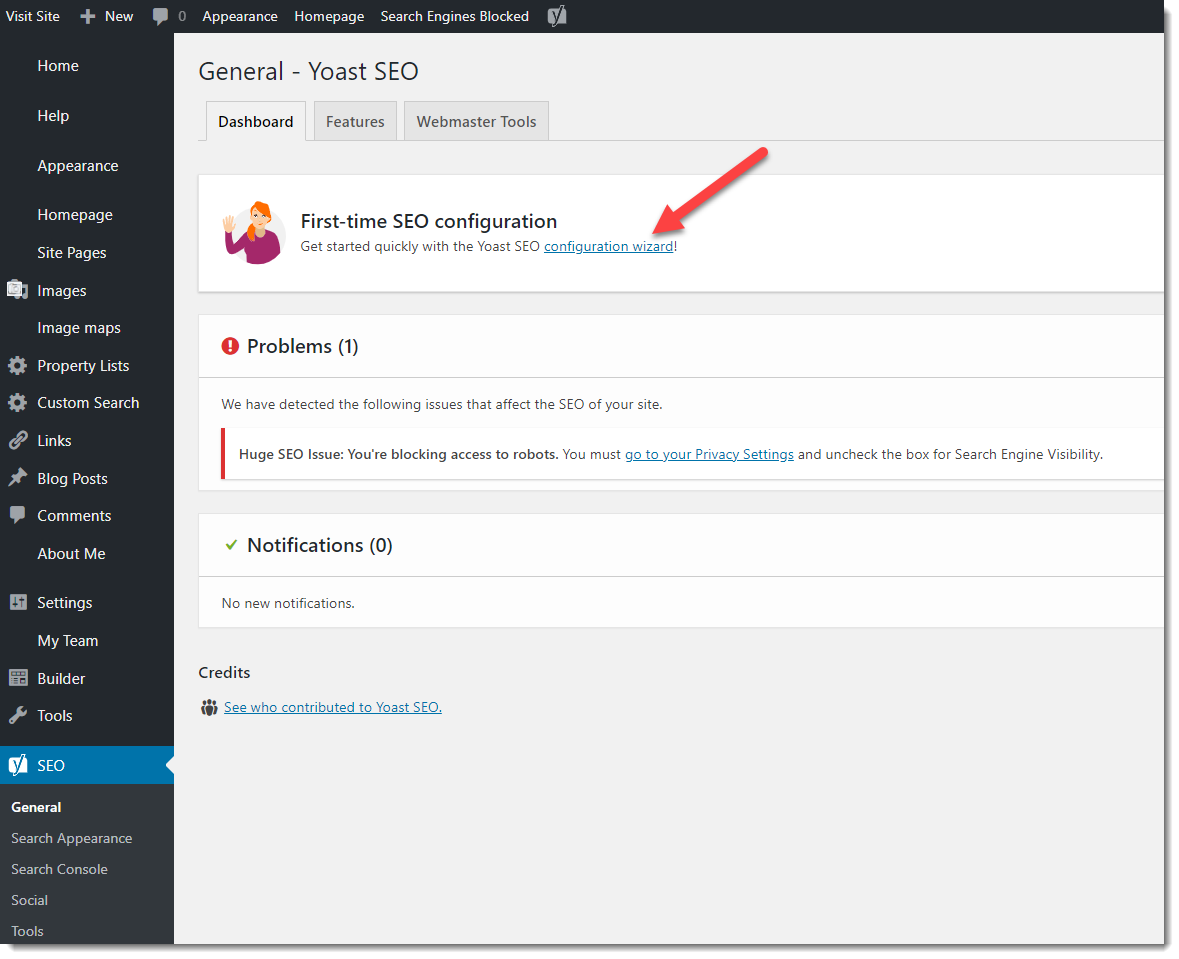Screen dimensions: 1179x959
Task: Open Custom Search in the sidebar
Action: pyautogui.click(x=88, y=402)
